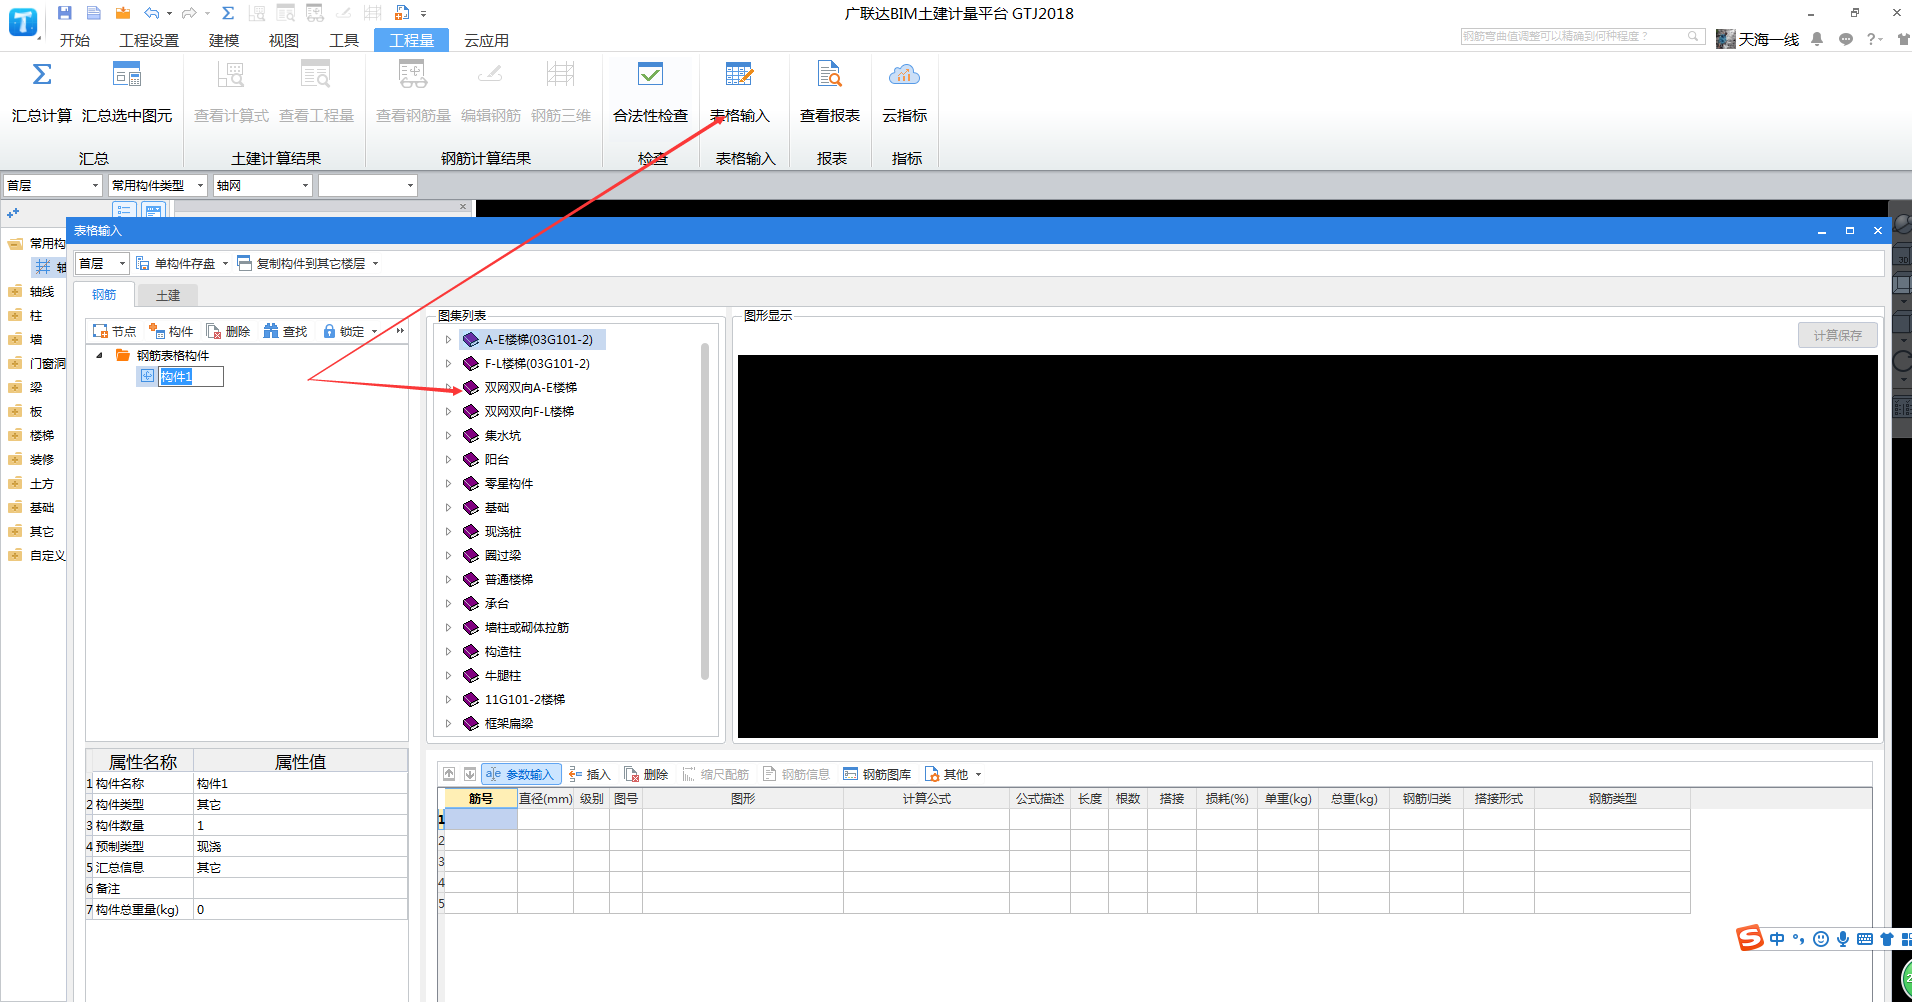Open the 开始 menu tab
This screenshot has height=1002, width=1912.
pyautogui.click(x=75, y=40)
